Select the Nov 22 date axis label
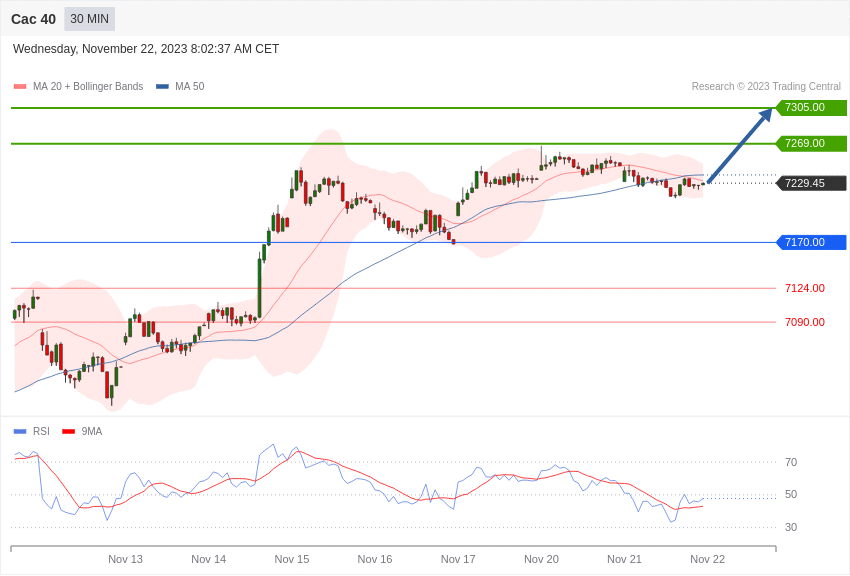The image size is (850, 576). click(707, 559)
